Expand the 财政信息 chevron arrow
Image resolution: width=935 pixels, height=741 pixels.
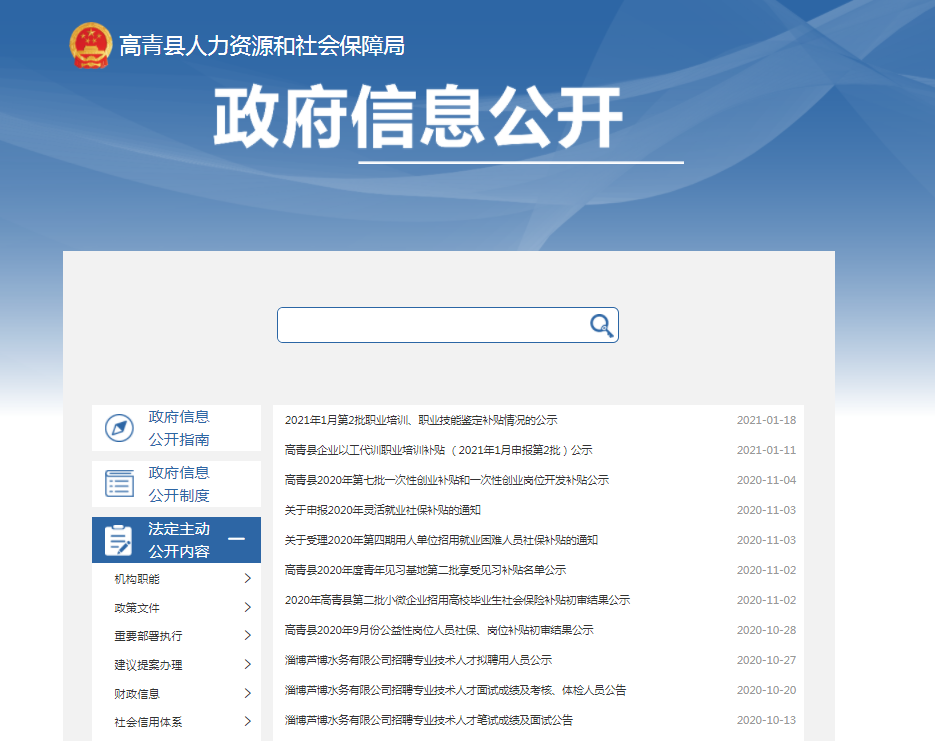(247, 694)
